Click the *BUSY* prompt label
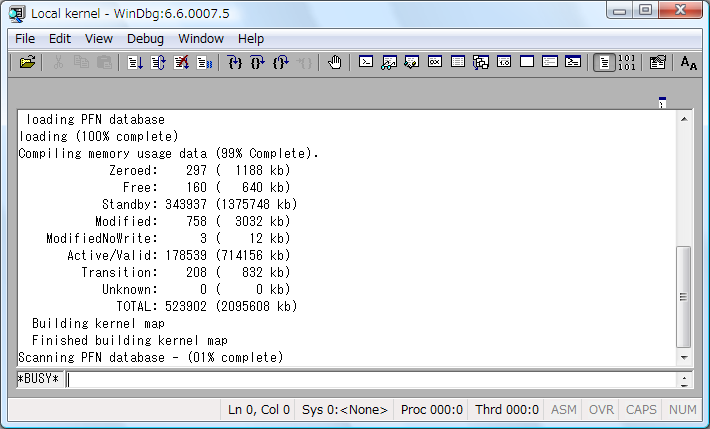The image size is (710, 429). click(38, 379)
